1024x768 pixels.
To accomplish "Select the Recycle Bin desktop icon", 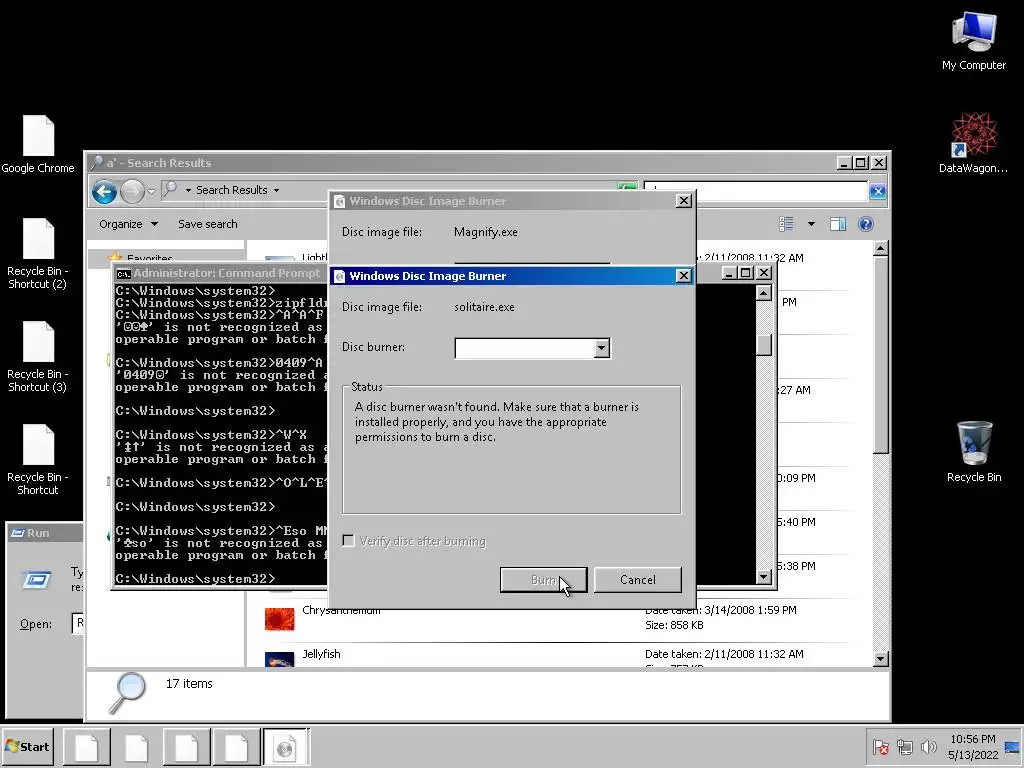I will tap(974, 452).
